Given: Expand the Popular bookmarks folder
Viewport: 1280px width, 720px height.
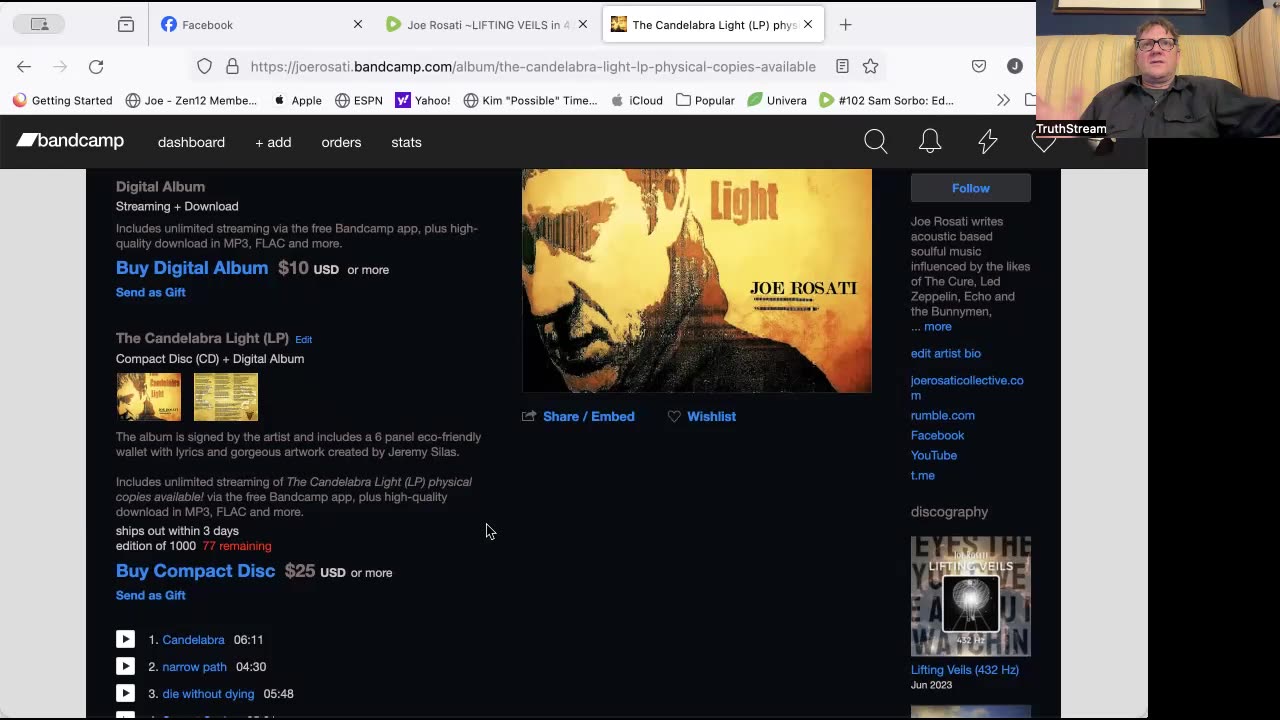Looking at the screenshot, I should coord(705,100).
